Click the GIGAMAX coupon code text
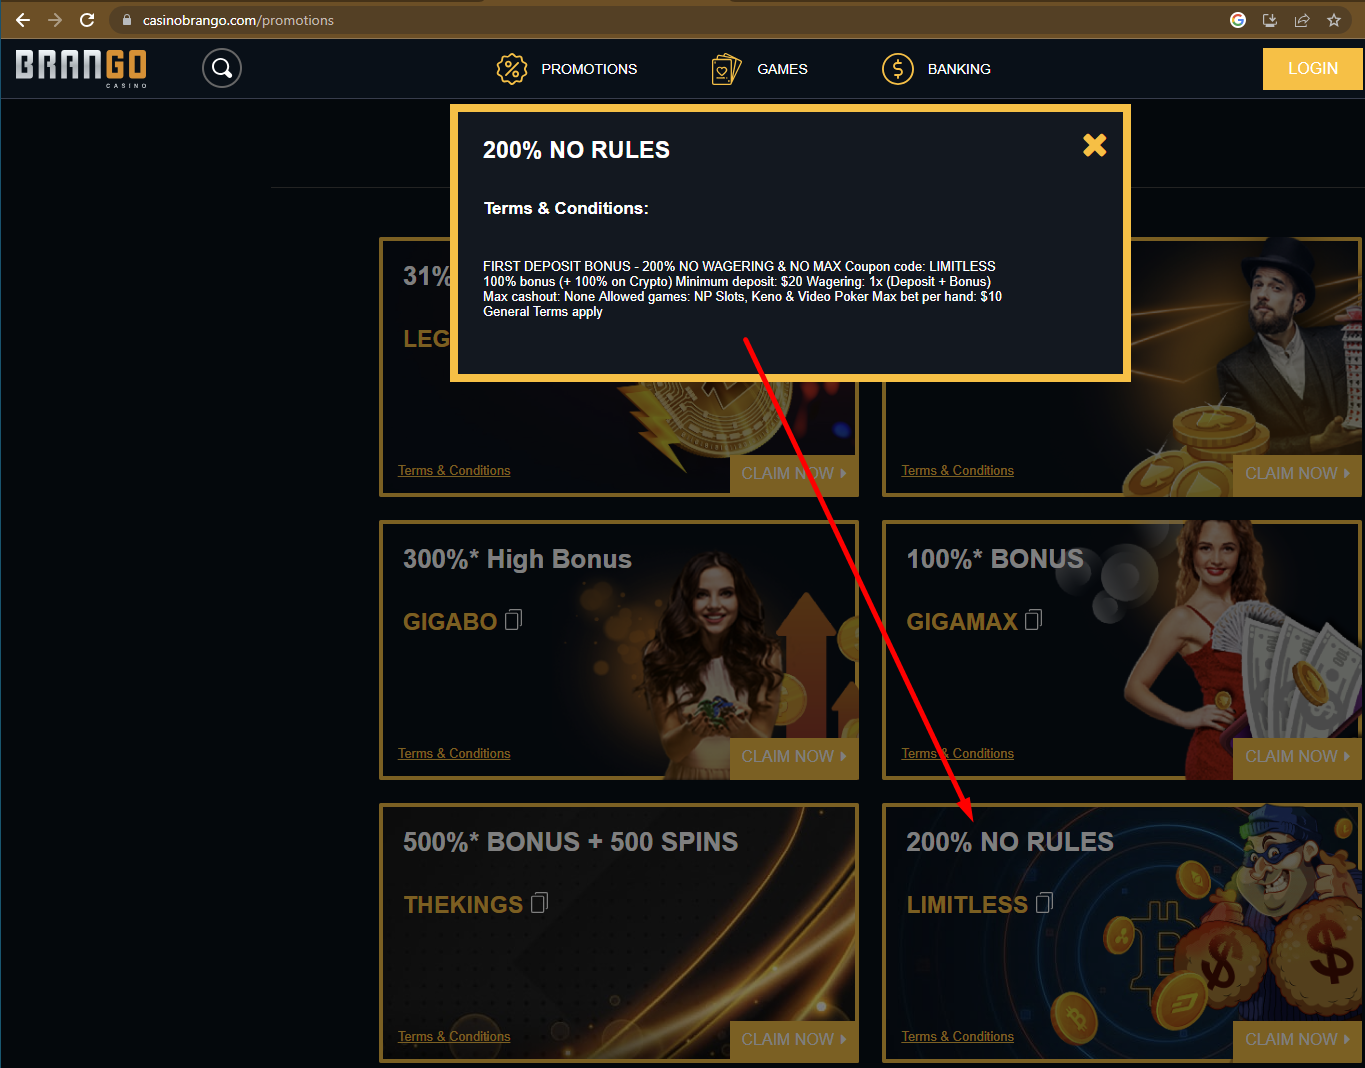The image size is (1365, 1068). 962,622
